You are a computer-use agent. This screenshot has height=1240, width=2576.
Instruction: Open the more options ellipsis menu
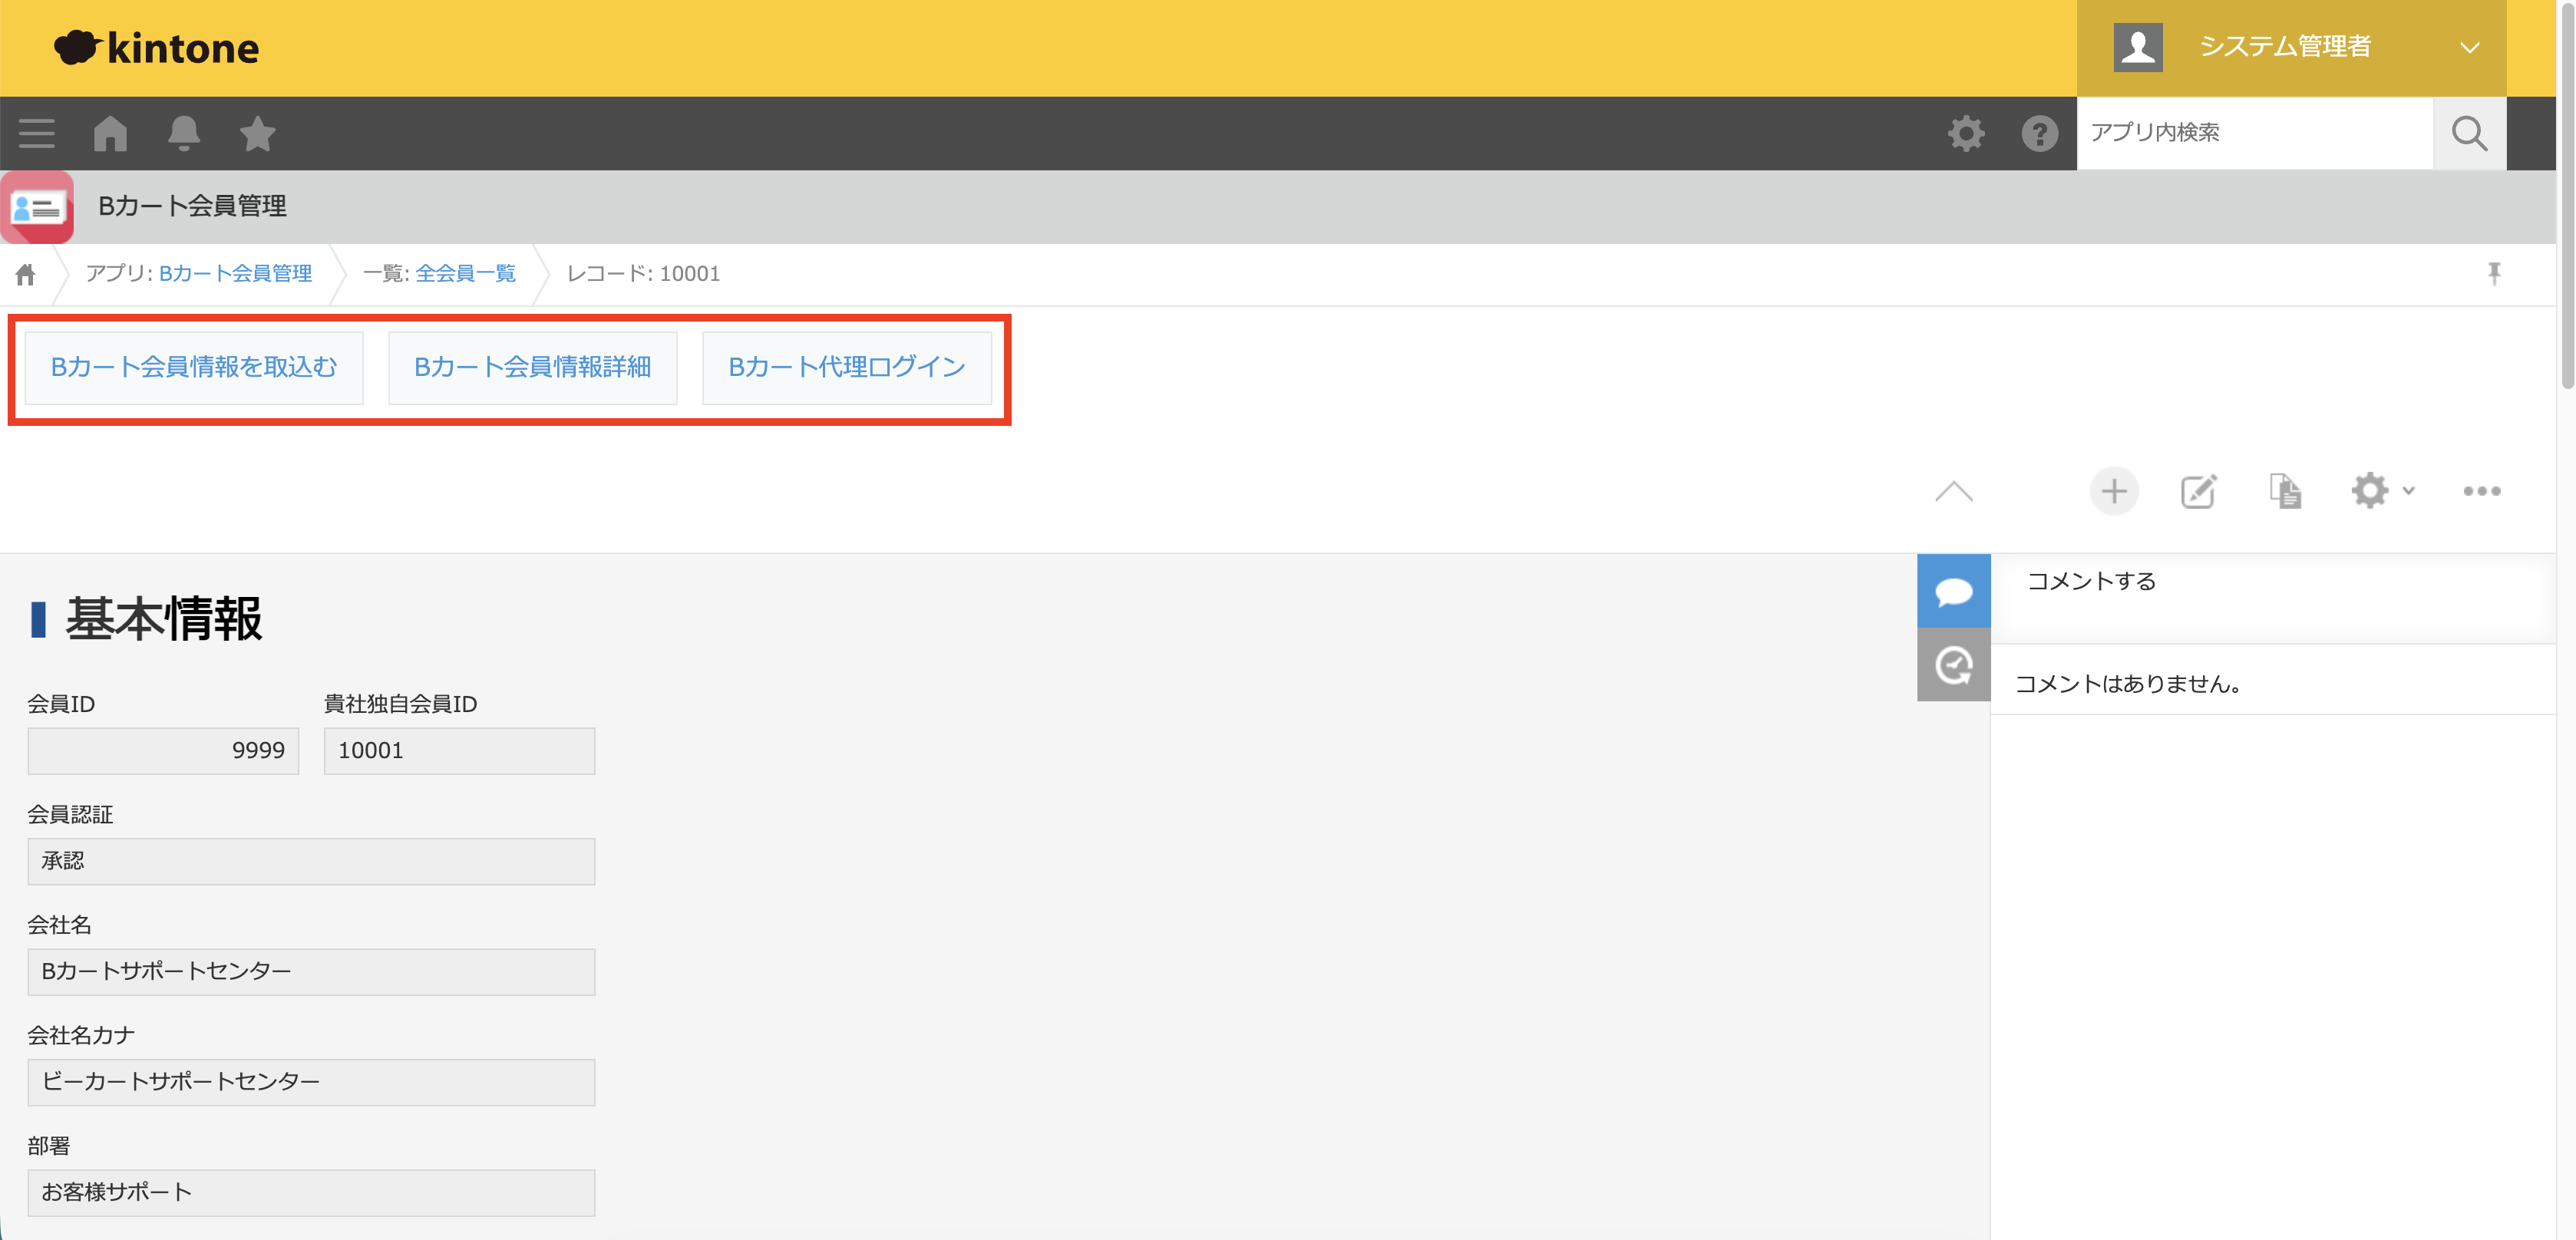pos(2482,491)
